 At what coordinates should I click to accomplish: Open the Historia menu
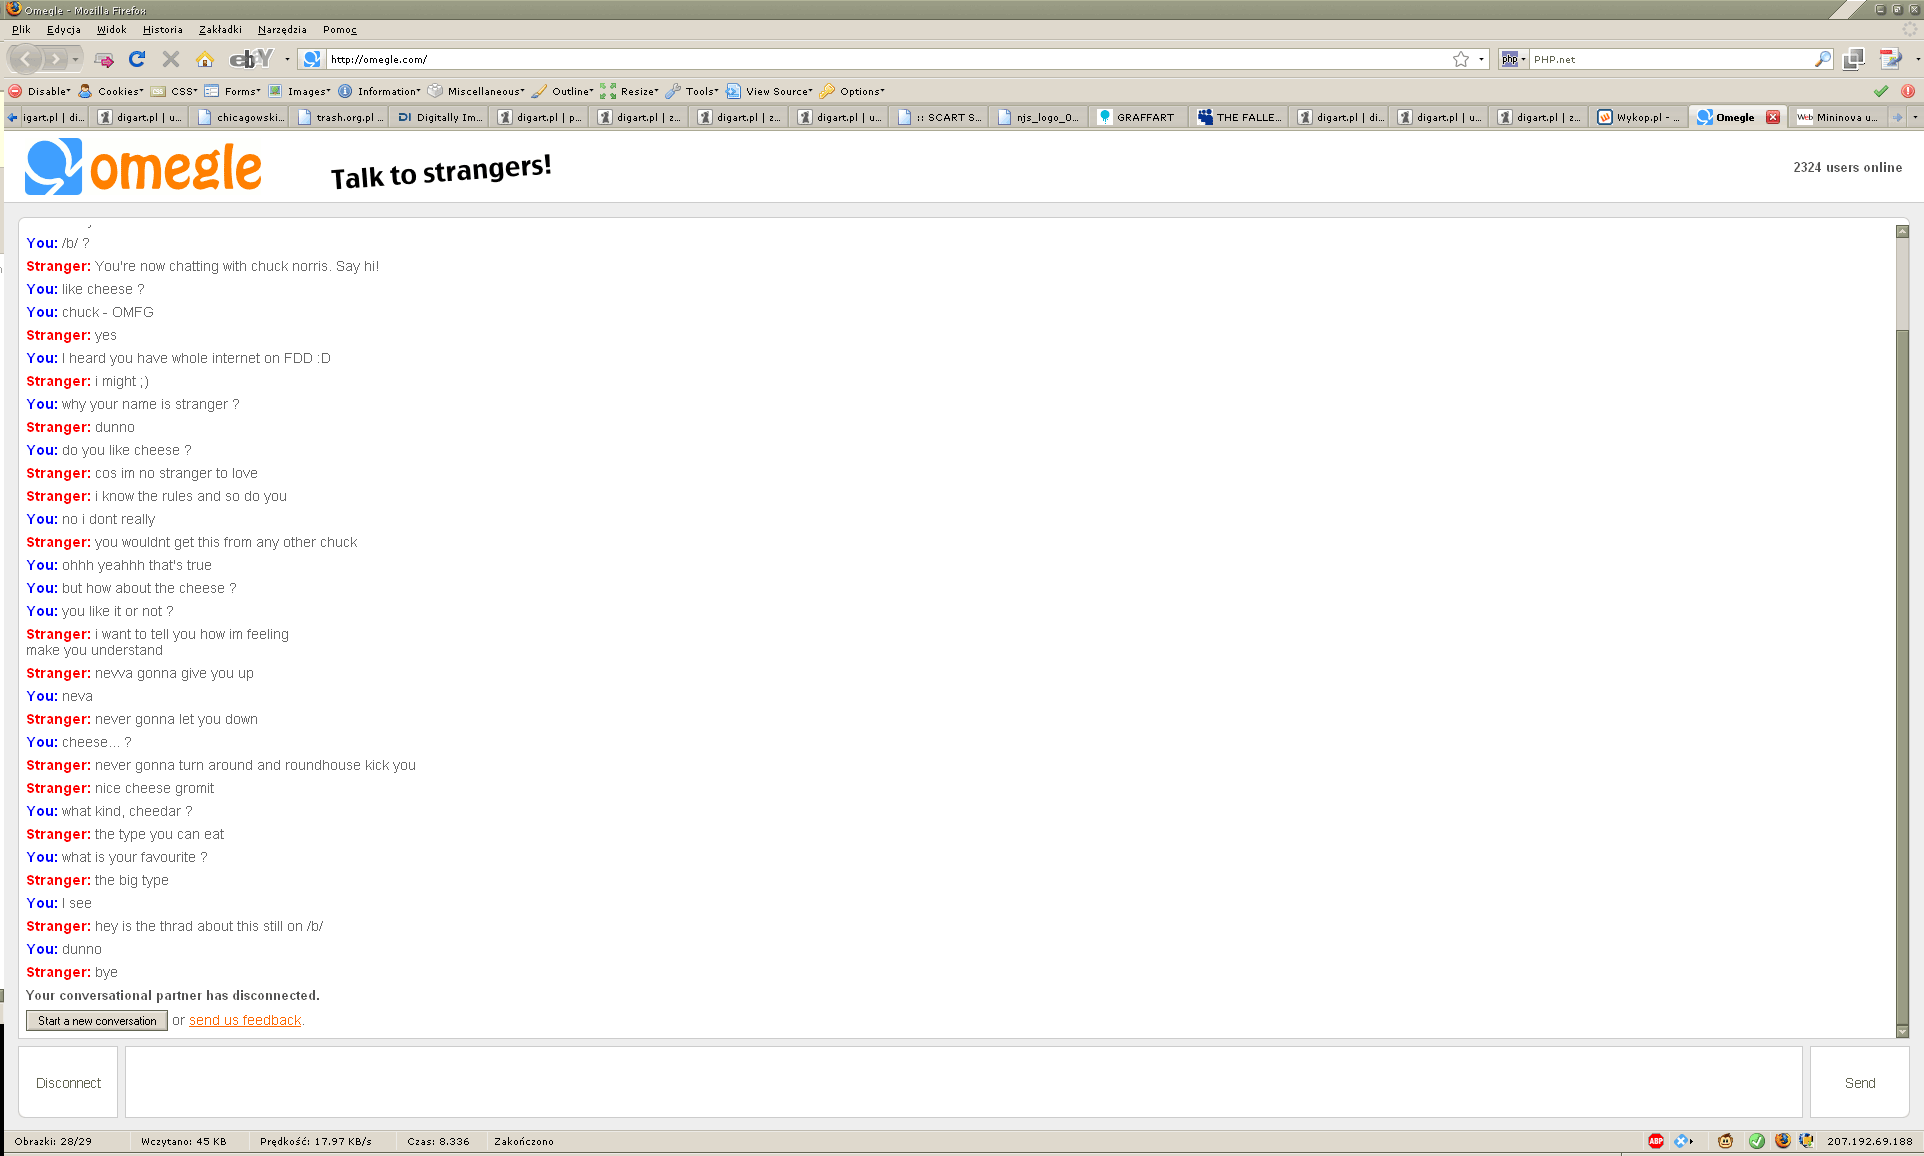point(163,30)
